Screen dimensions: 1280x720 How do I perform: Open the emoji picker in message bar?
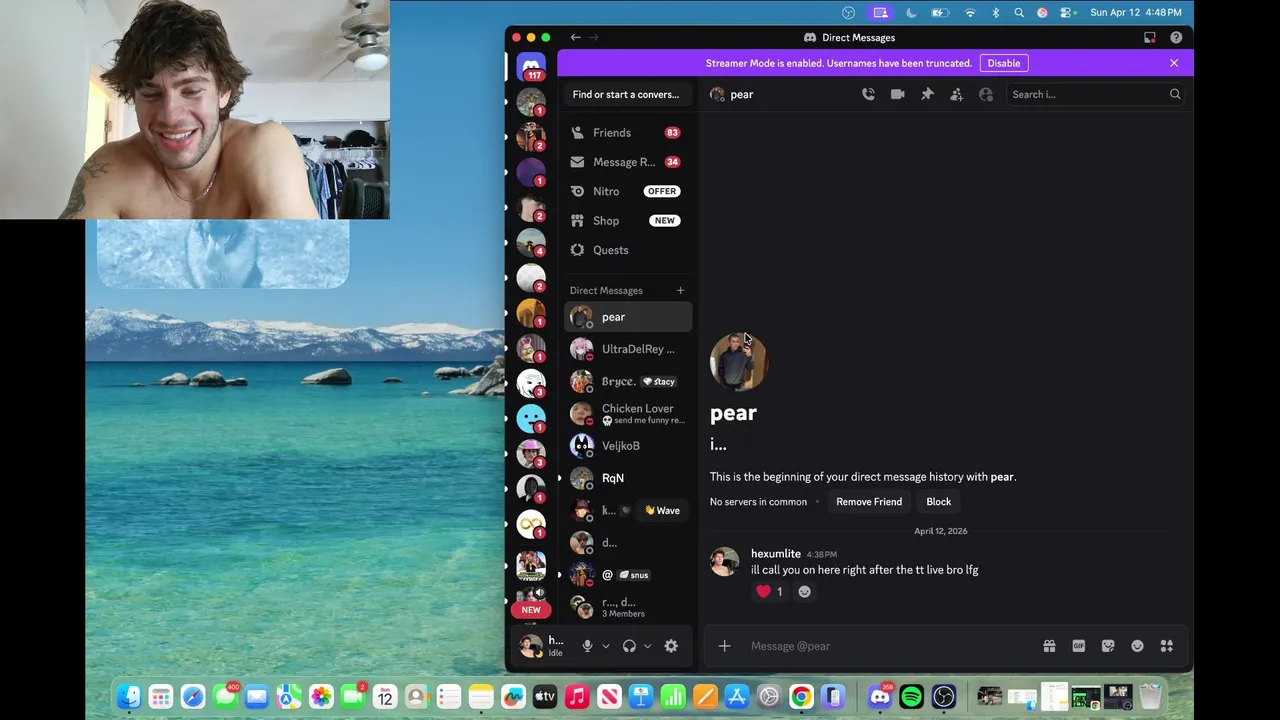(x=1137, y=646)
